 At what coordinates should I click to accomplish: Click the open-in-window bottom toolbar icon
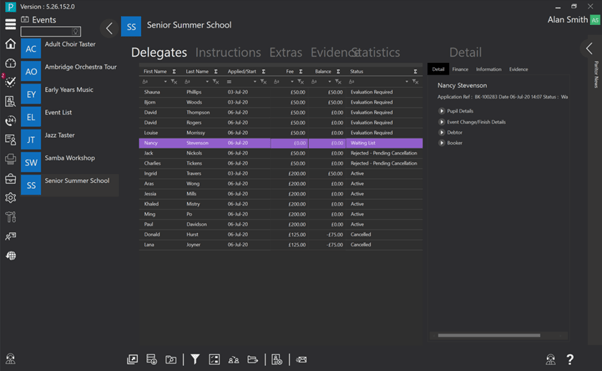coord(132,359)
